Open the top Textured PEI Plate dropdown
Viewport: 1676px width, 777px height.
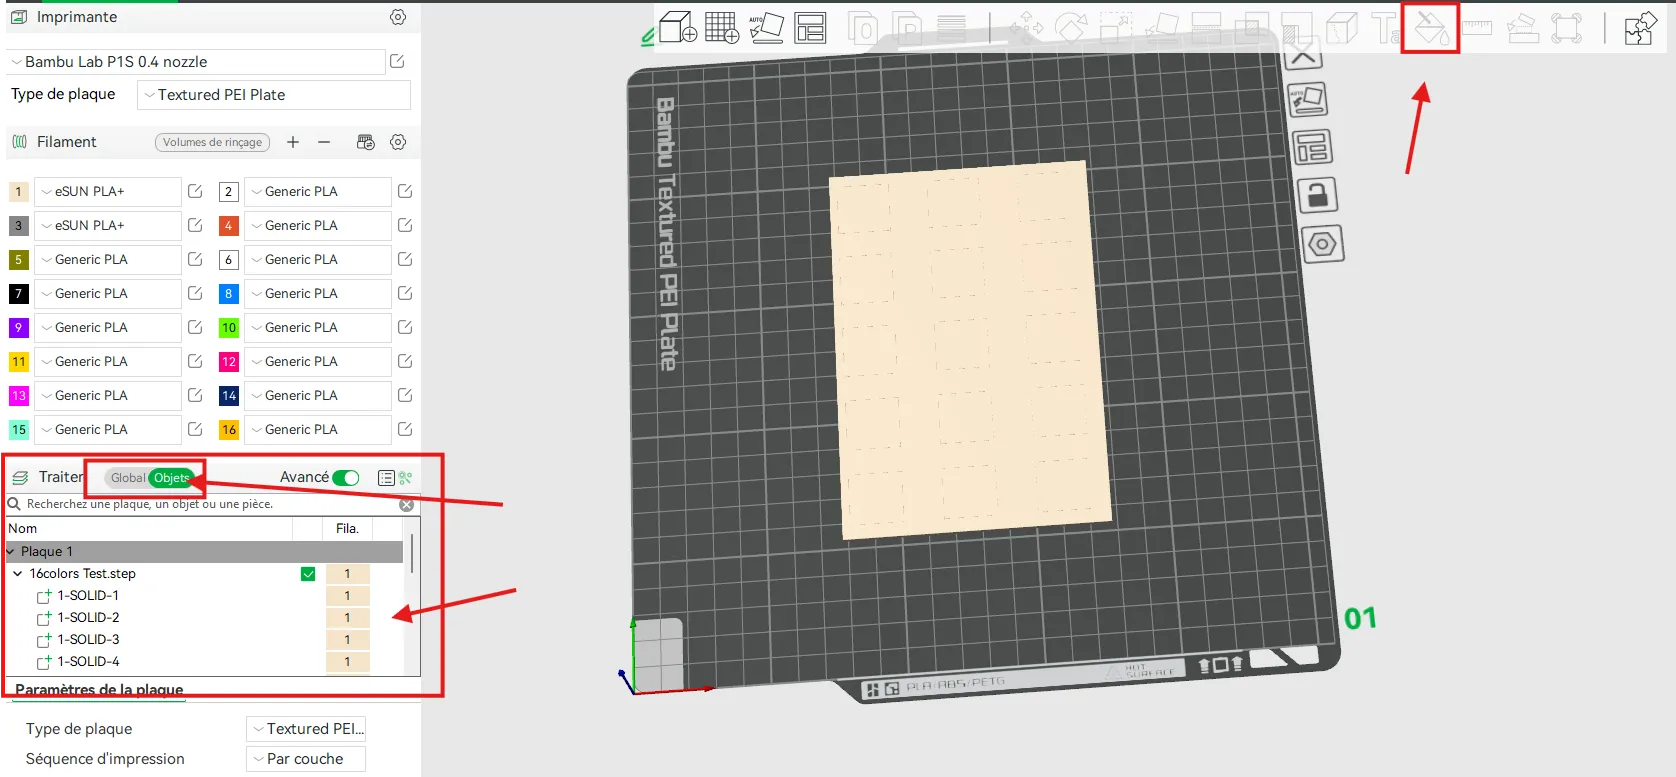click(274, 95)
